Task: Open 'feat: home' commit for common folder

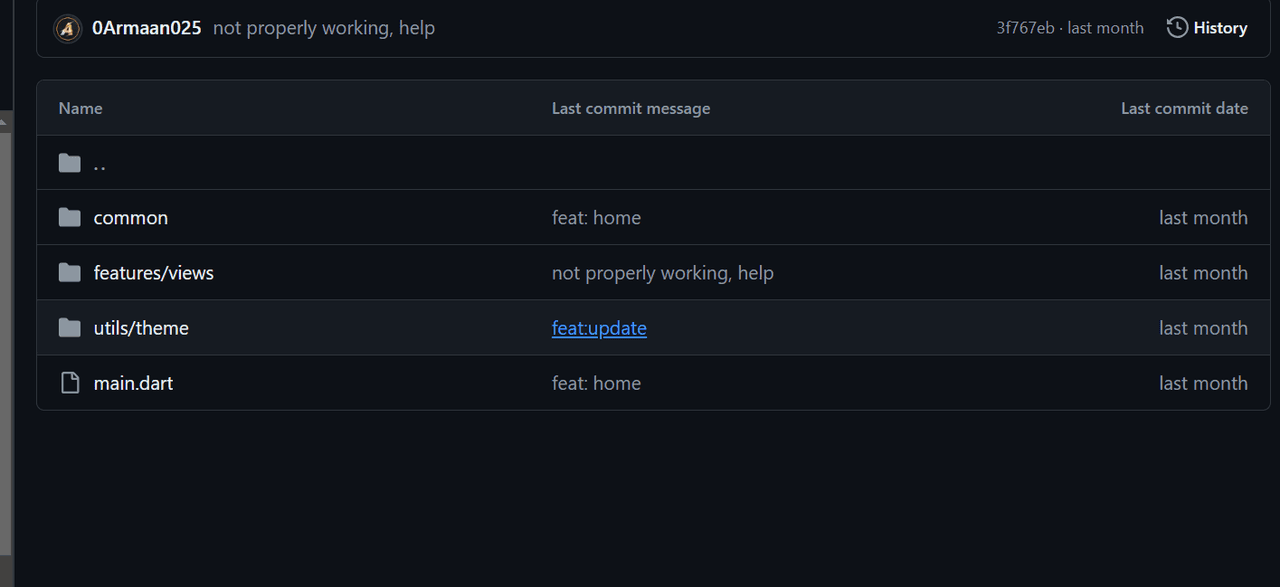Action: pos(596,218)
